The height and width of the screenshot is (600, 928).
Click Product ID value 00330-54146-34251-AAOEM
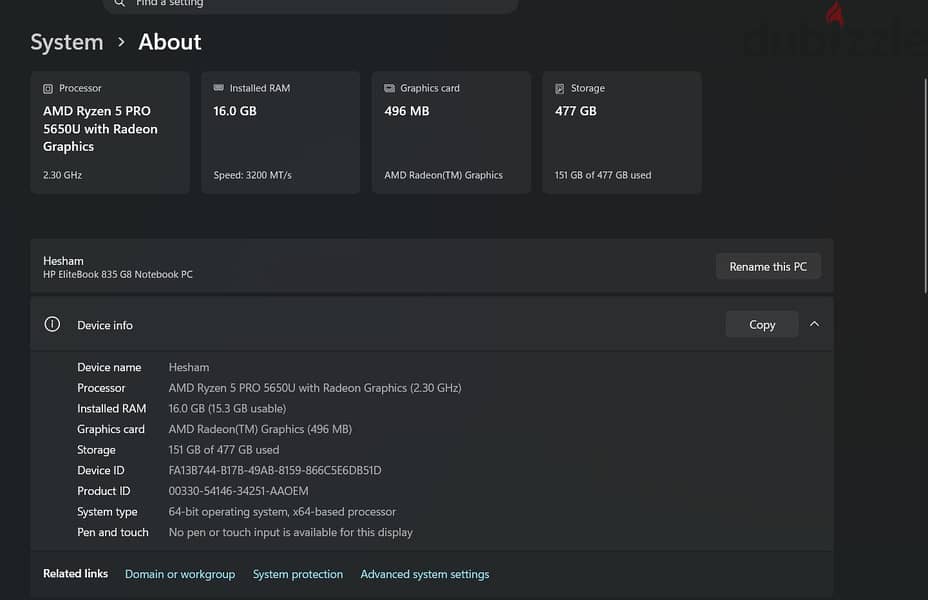pyautogui.click(x=239, y=491)
